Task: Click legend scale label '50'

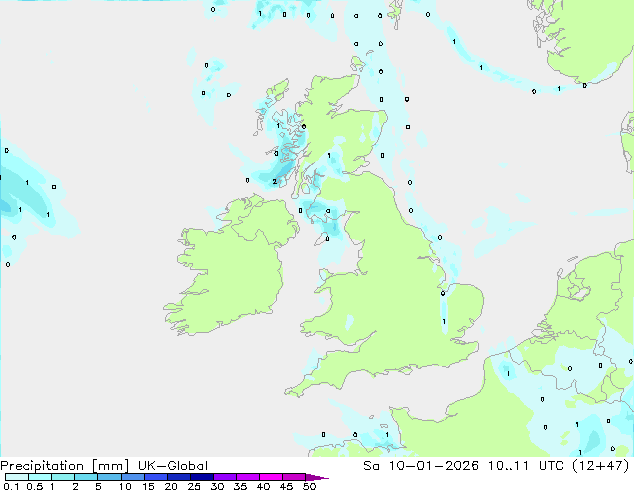Action: [309, 486]
